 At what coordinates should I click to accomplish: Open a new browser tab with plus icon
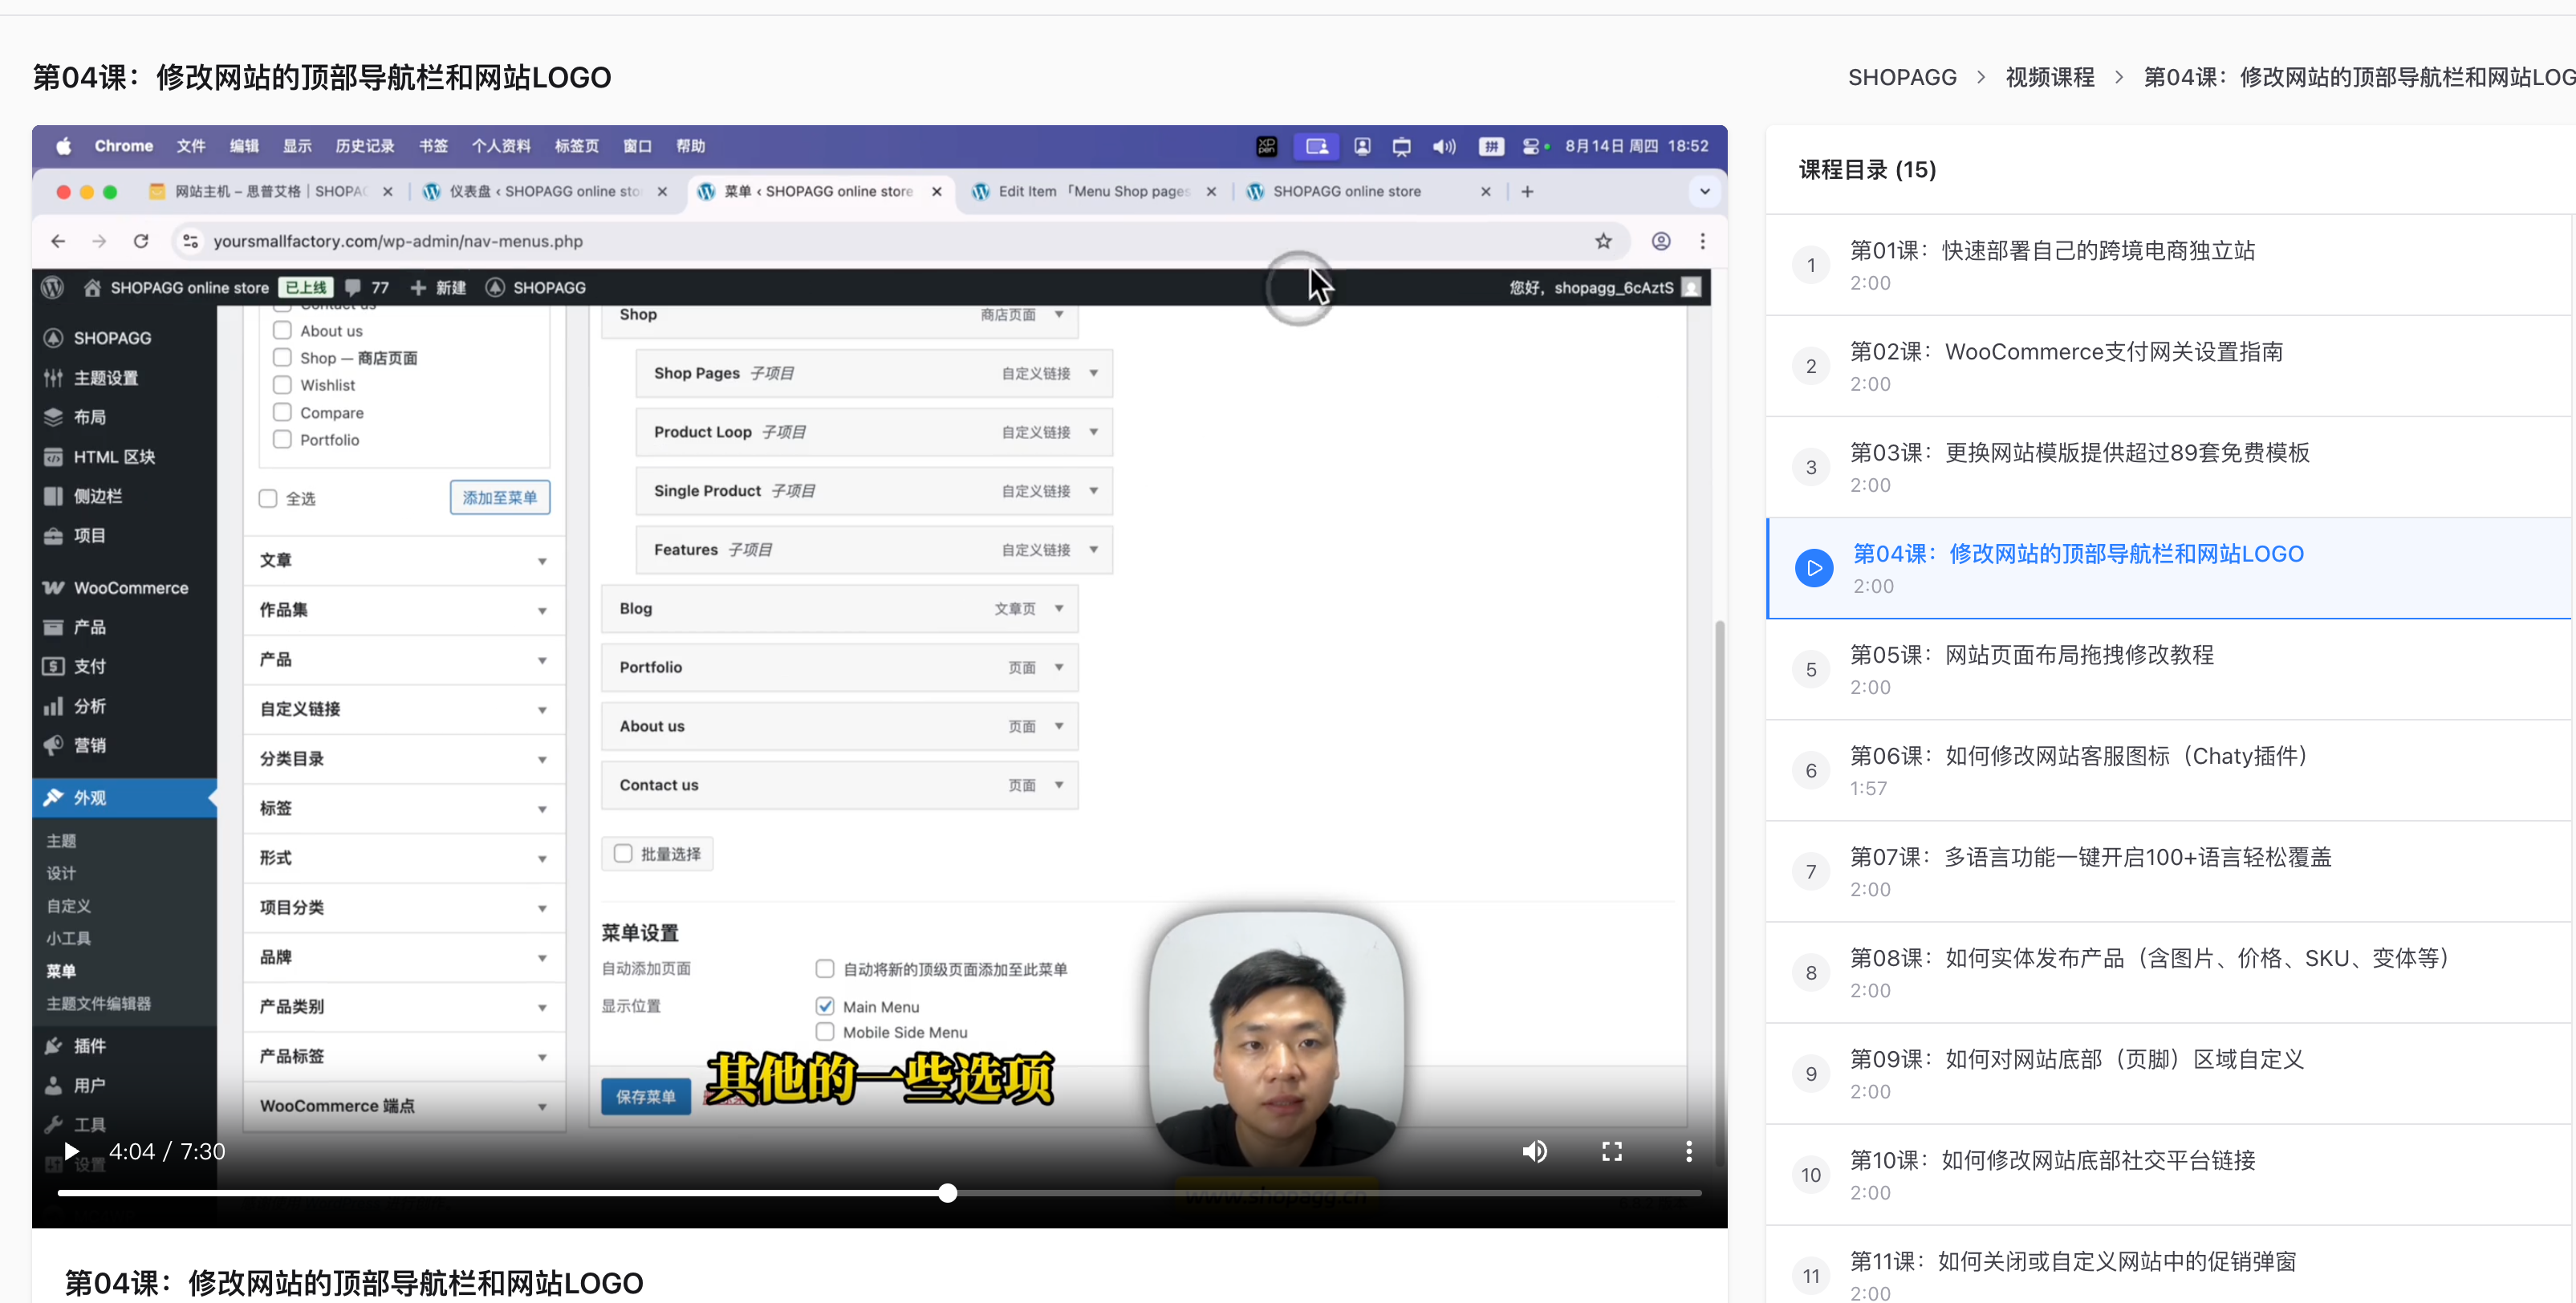(x=1527, y=191)
